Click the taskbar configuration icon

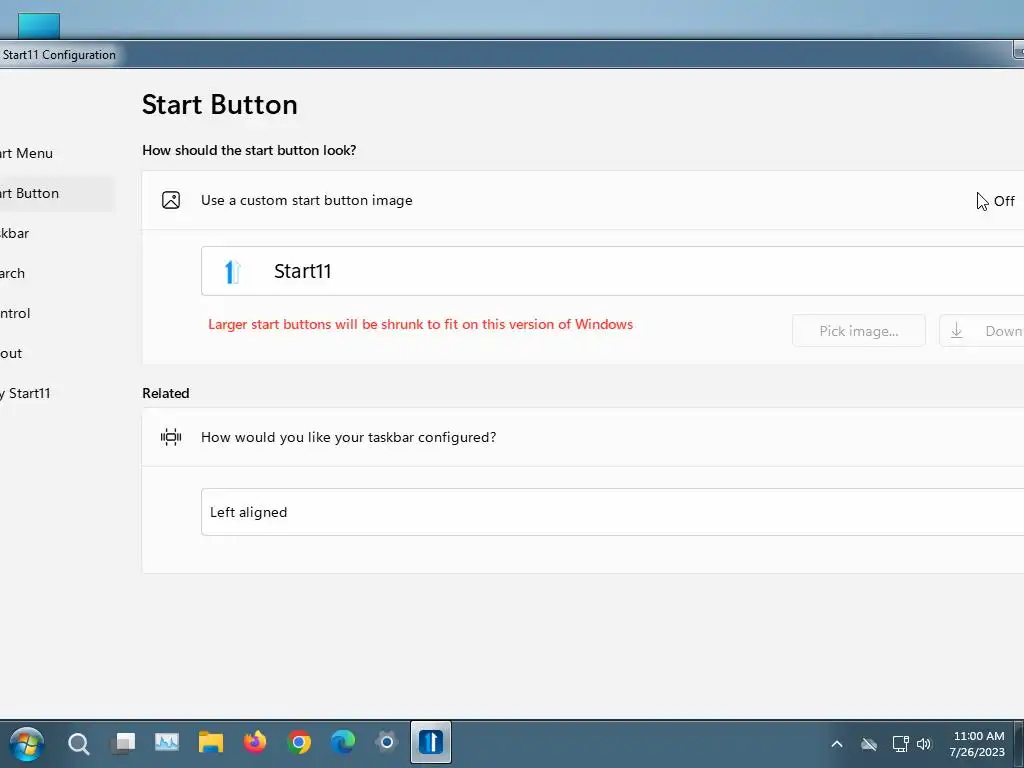(x=171, y=437)
